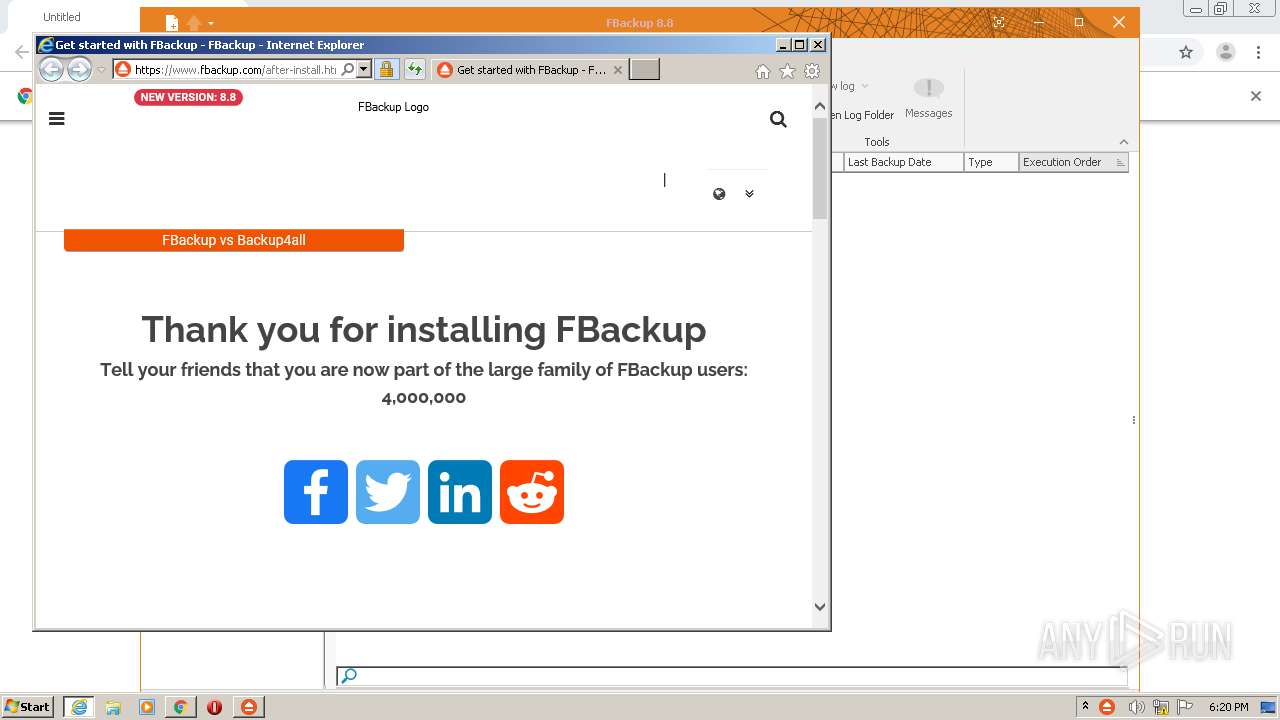This screenshot has width=1280, height=720.
Task: Open the hamburger menu on the FBackup page
Action: [57, 118]
